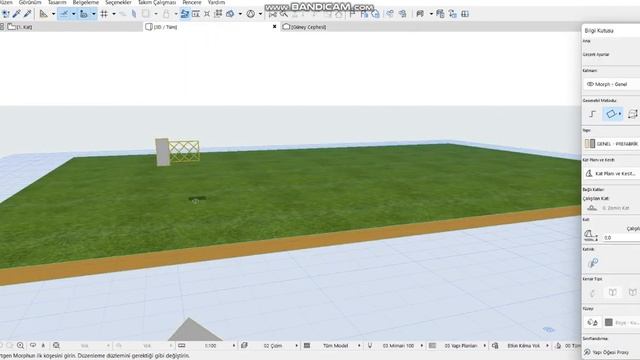
Task: Click the flag marker toolbar icon
Action: tap(353, 14)
